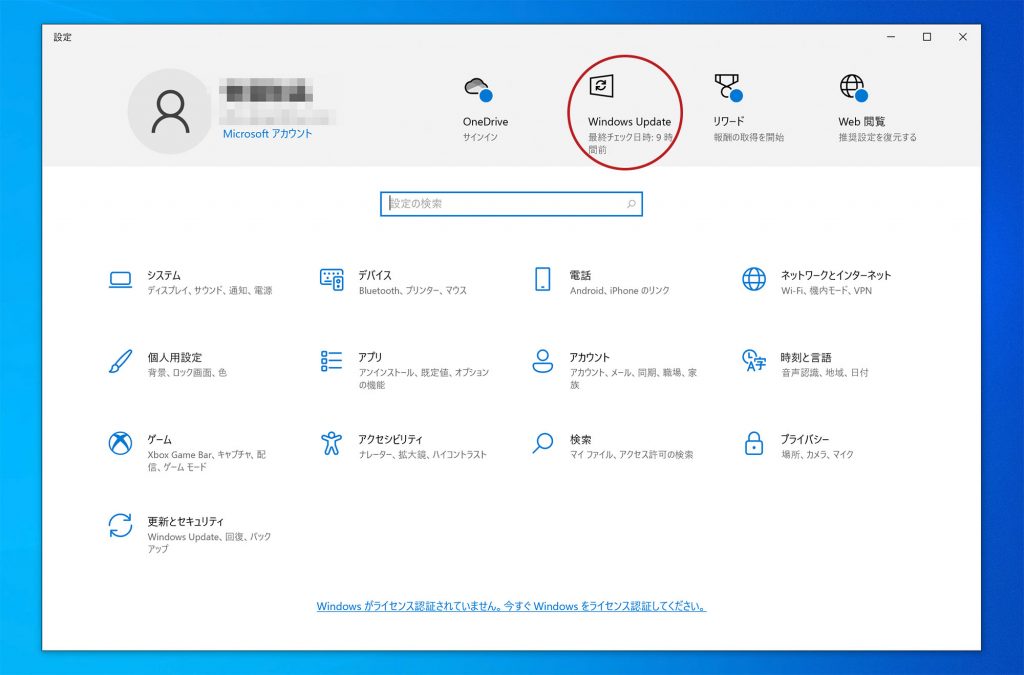
Task: Select the アカウント category label
Action: point(589,357)
